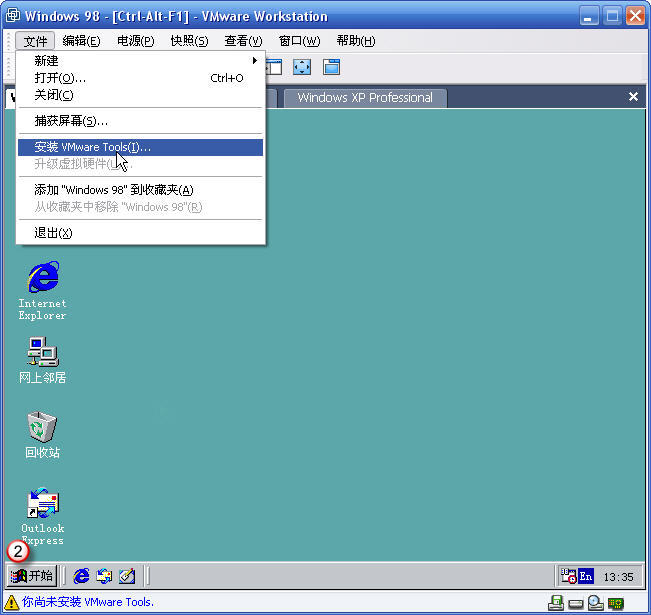Close the current VM tab with X
The width and height of the screenshot is (651, 615).
pos(633,96)
